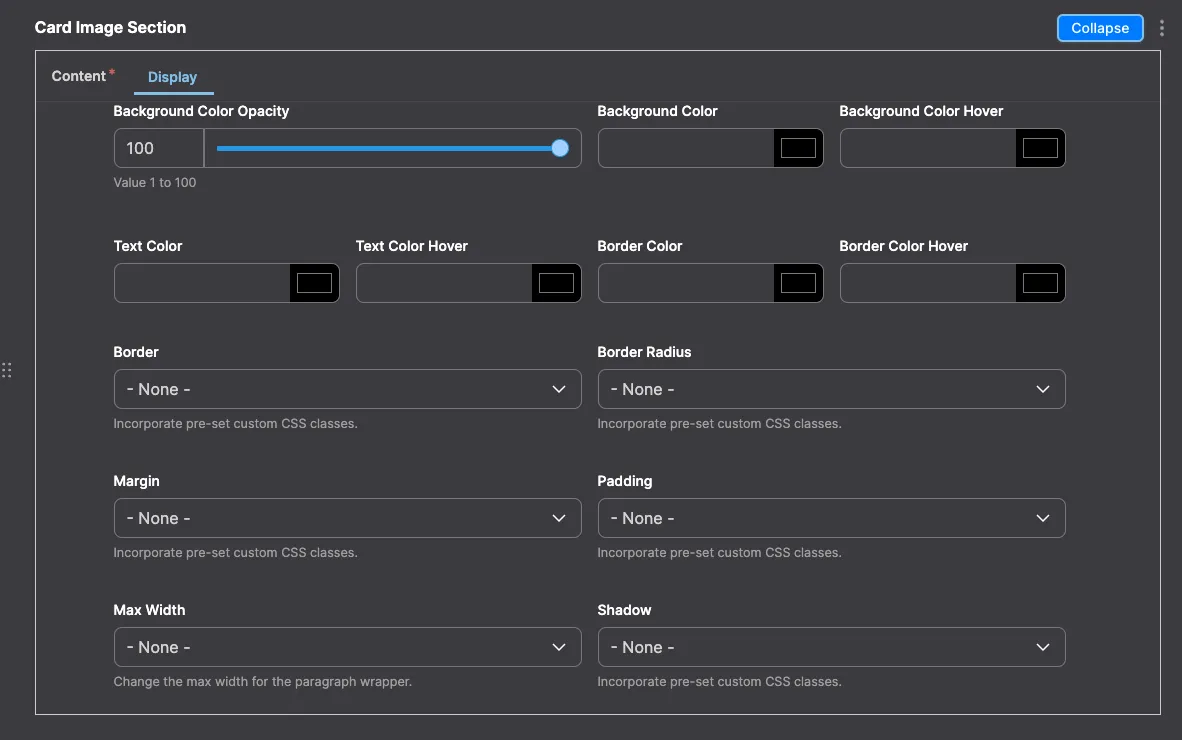Select the Display tab
1182x740 pixels.
[x=173, y=77]
